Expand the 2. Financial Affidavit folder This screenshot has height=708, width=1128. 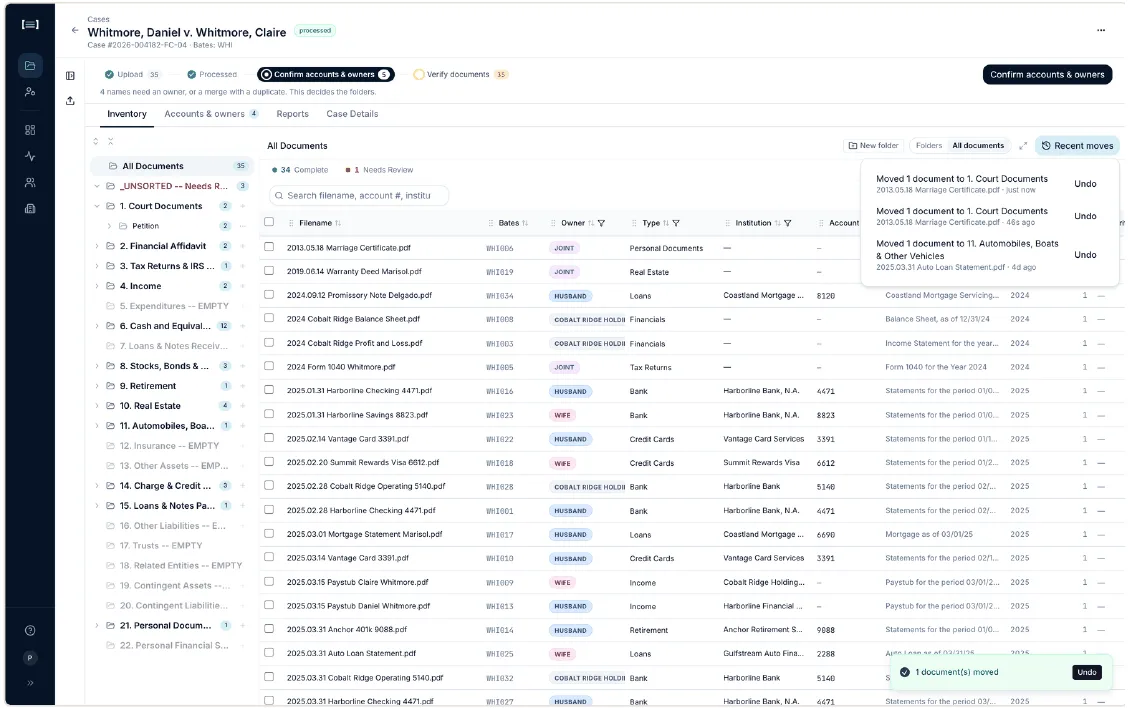click(x=97, y=246)
